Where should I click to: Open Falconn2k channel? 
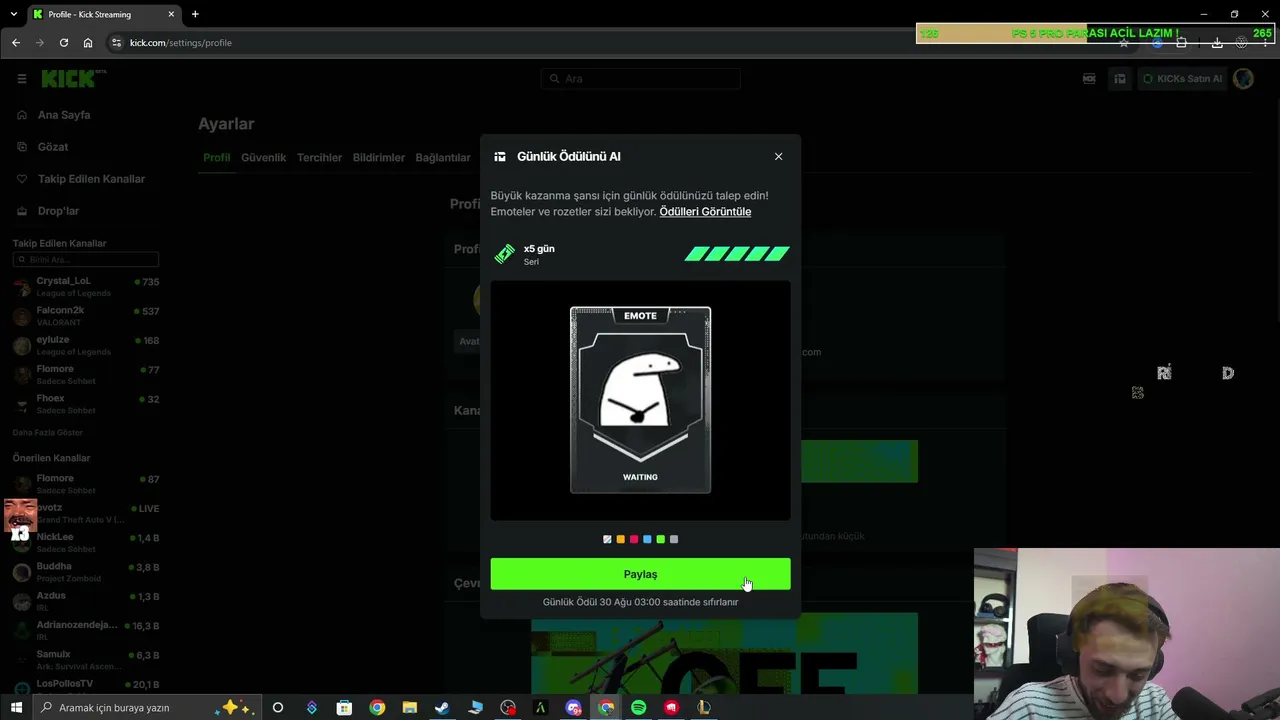pyautogui.click(x=86, y=316)
